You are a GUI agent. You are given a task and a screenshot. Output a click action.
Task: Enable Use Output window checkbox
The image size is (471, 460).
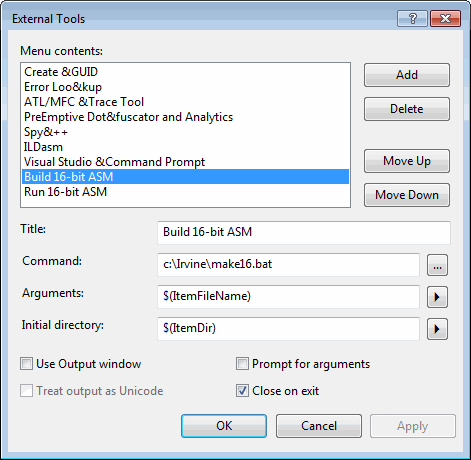26,364
